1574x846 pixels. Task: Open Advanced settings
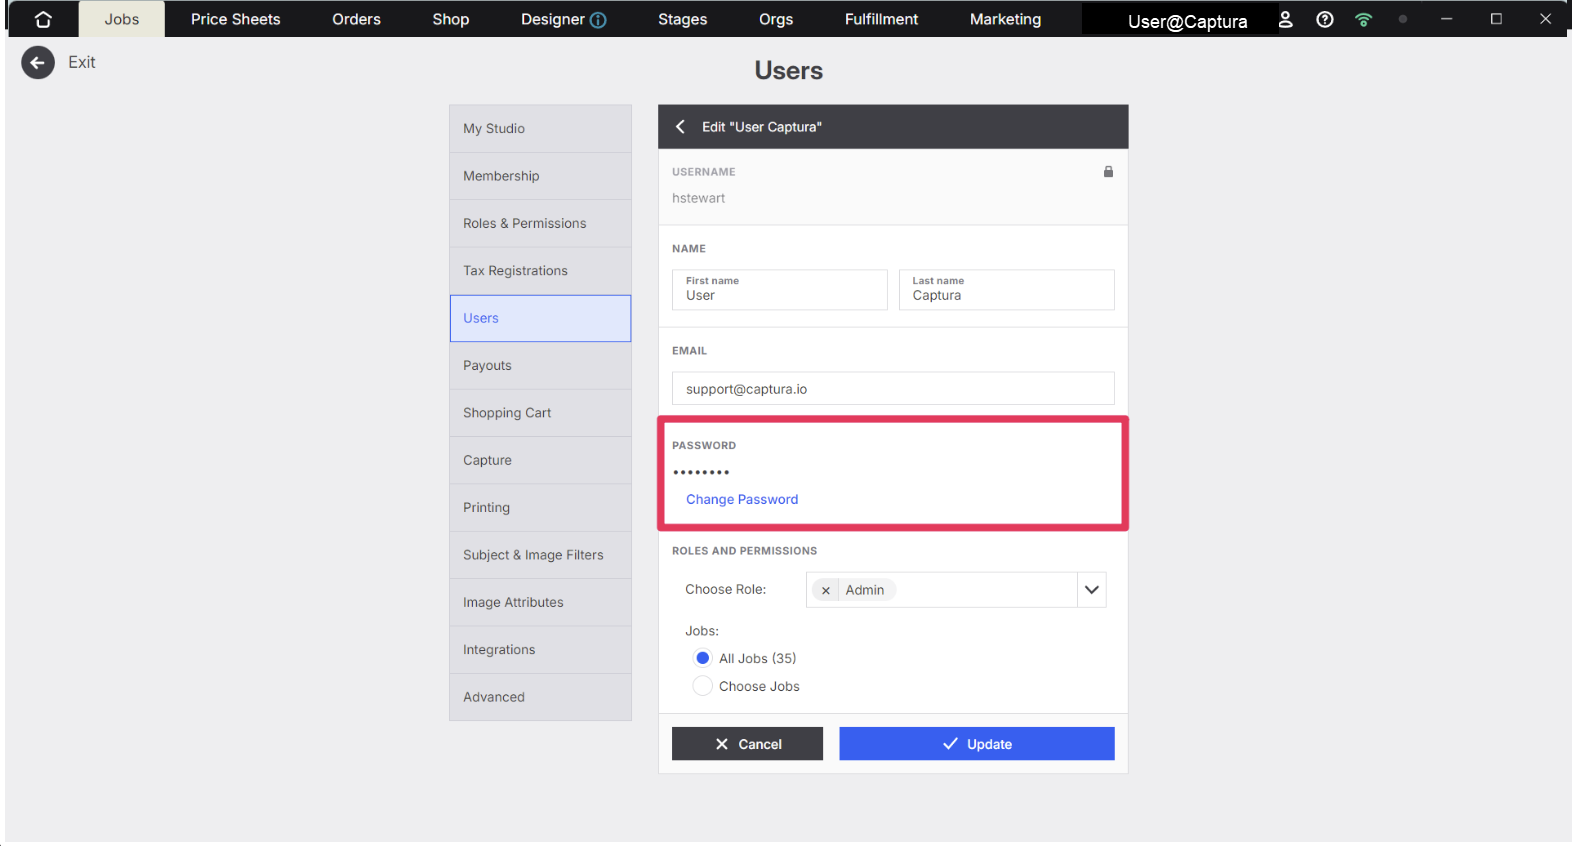coord(540,697)
